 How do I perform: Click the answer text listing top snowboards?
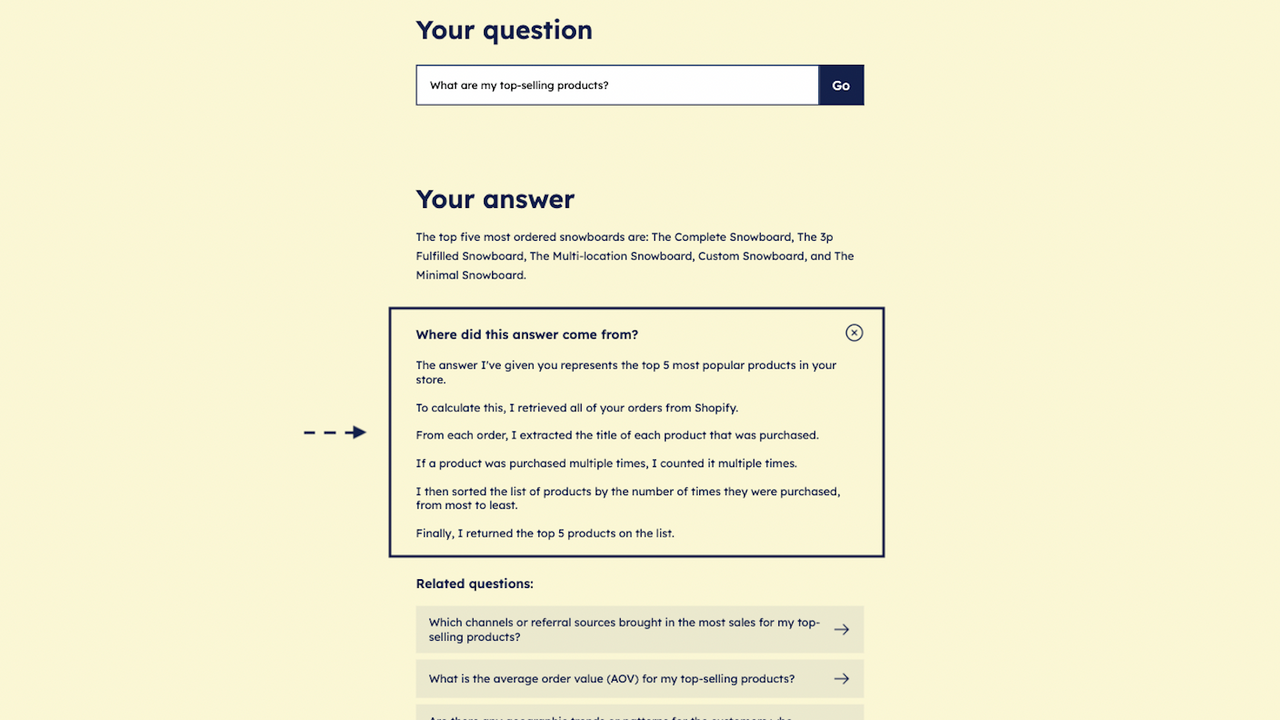click(634, 256)
